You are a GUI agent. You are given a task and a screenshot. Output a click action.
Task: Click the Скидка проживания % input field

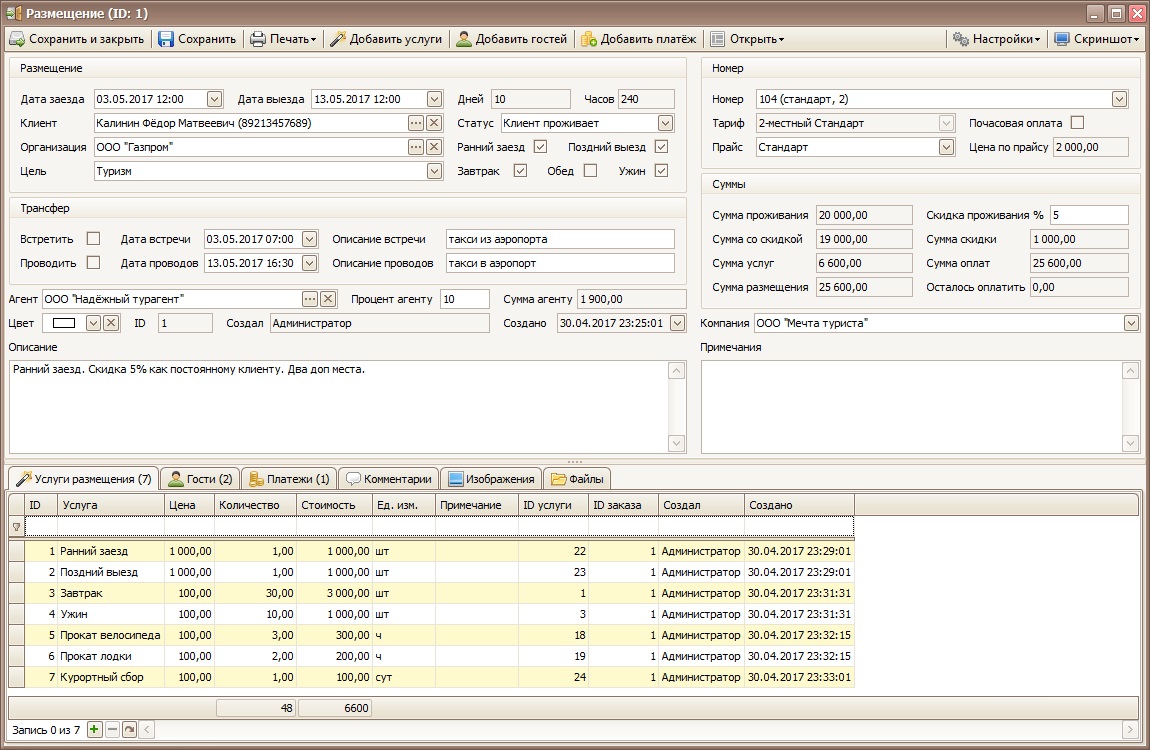1088,215
